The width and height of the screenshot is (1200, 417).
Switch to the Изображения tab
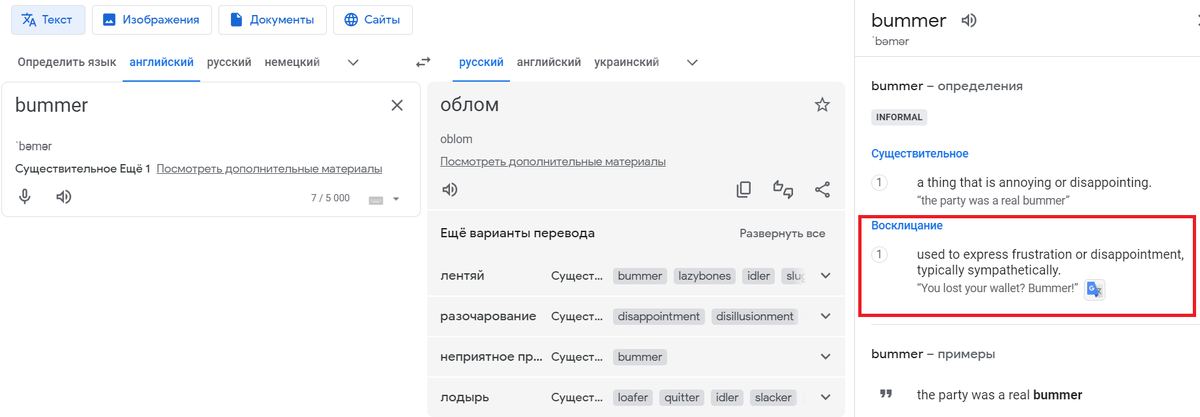click(x=152, y=19)
